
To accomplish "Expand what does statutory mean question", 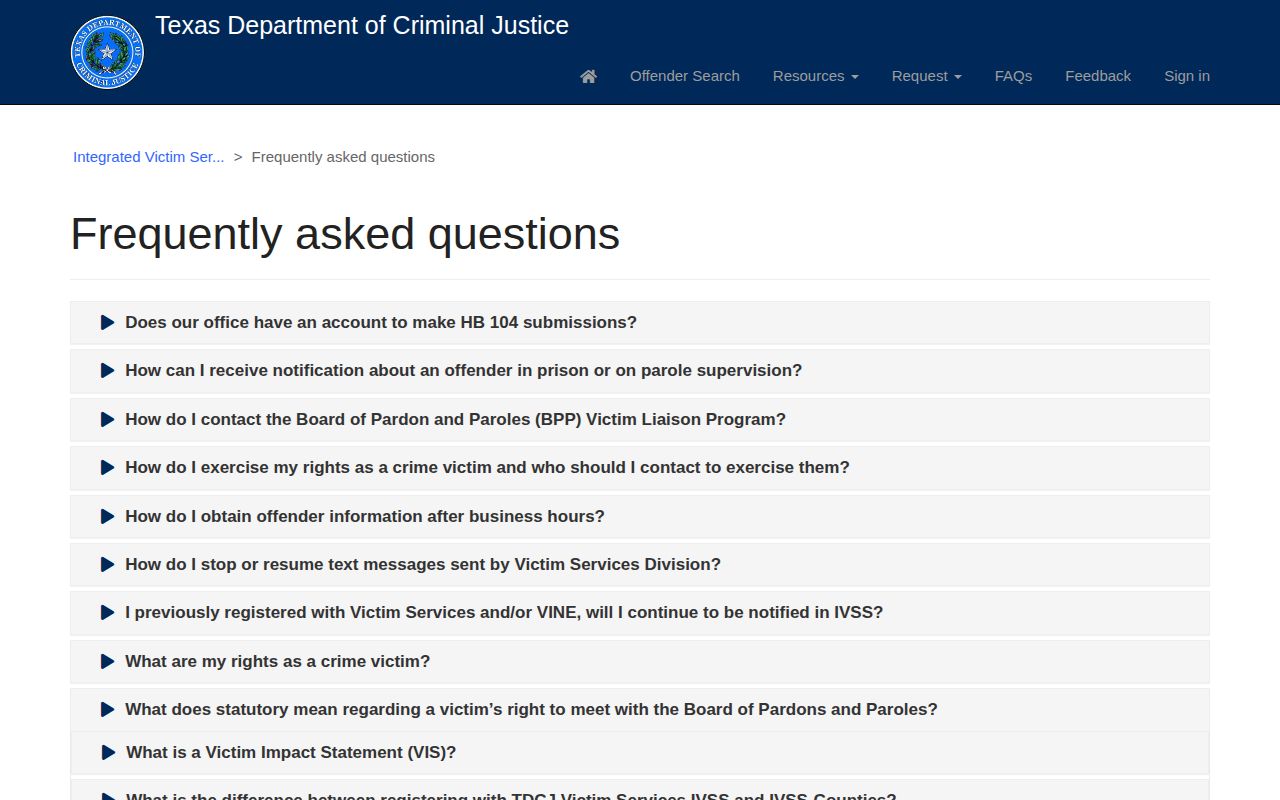I will (640, 709).
